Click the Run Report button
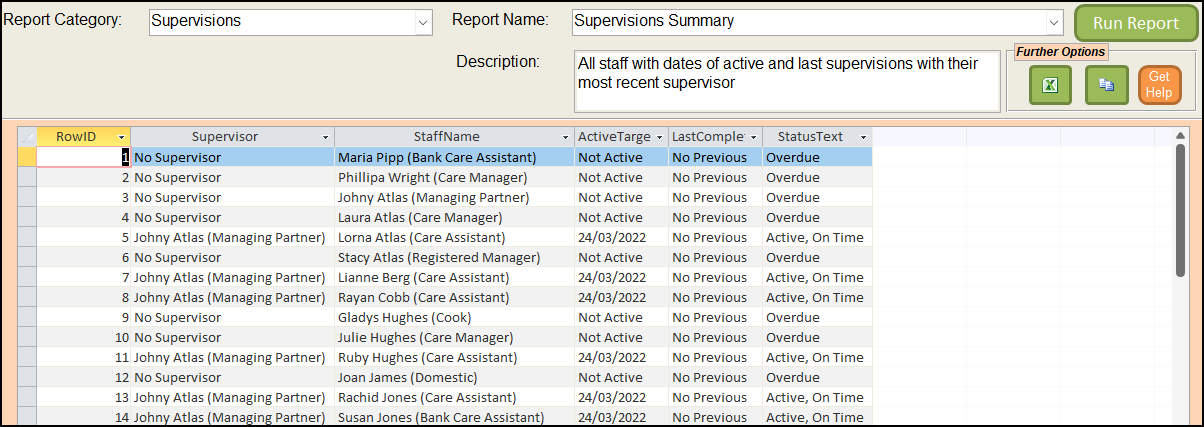Image resolution: width=1204 pixels, height=427 pixels. (x=1135, y=23)
